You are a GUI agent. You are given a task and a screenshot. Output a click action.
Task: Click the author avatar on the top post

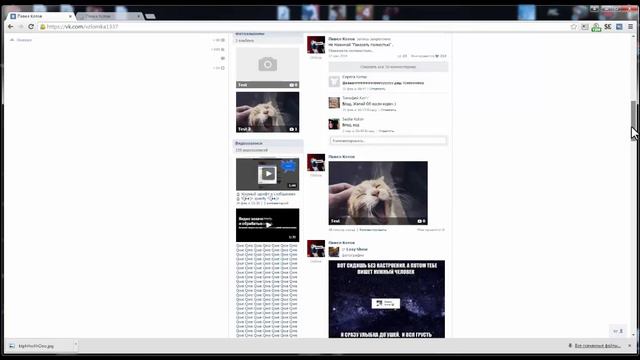(316, 44)
